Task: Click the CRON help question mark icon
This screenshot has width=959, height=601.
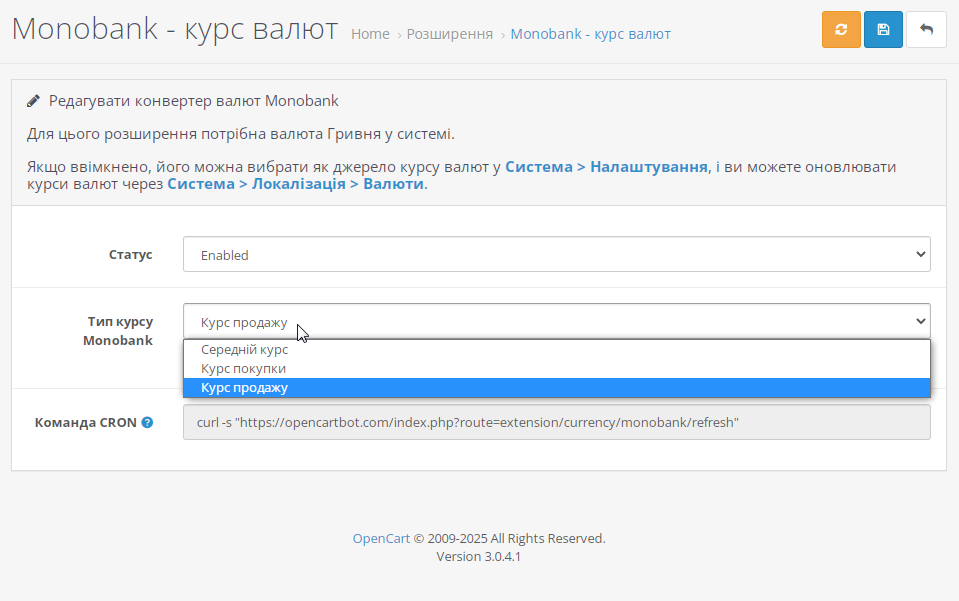Action: point(147,422)
